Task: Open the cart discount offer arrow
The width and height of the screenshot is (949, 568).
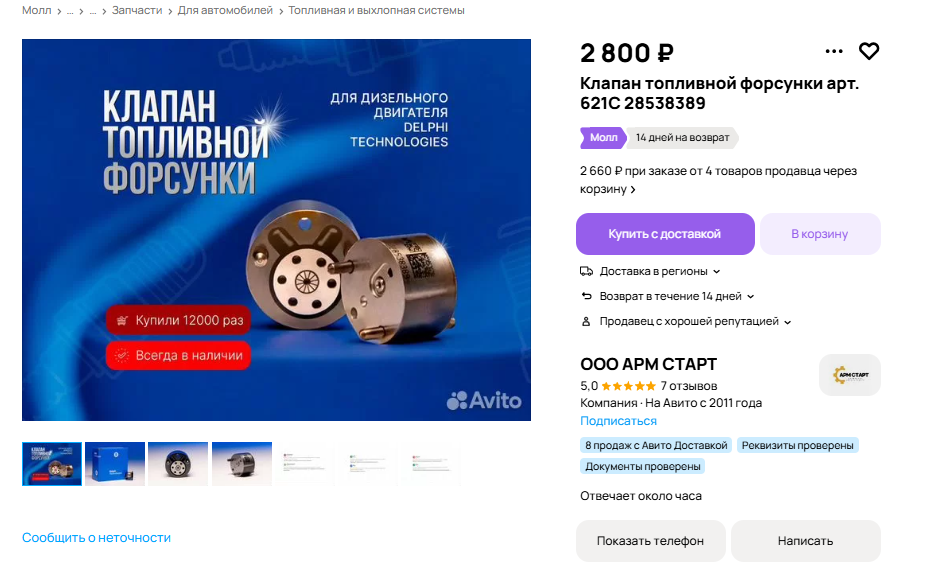Action: click(x=633, y=190)
